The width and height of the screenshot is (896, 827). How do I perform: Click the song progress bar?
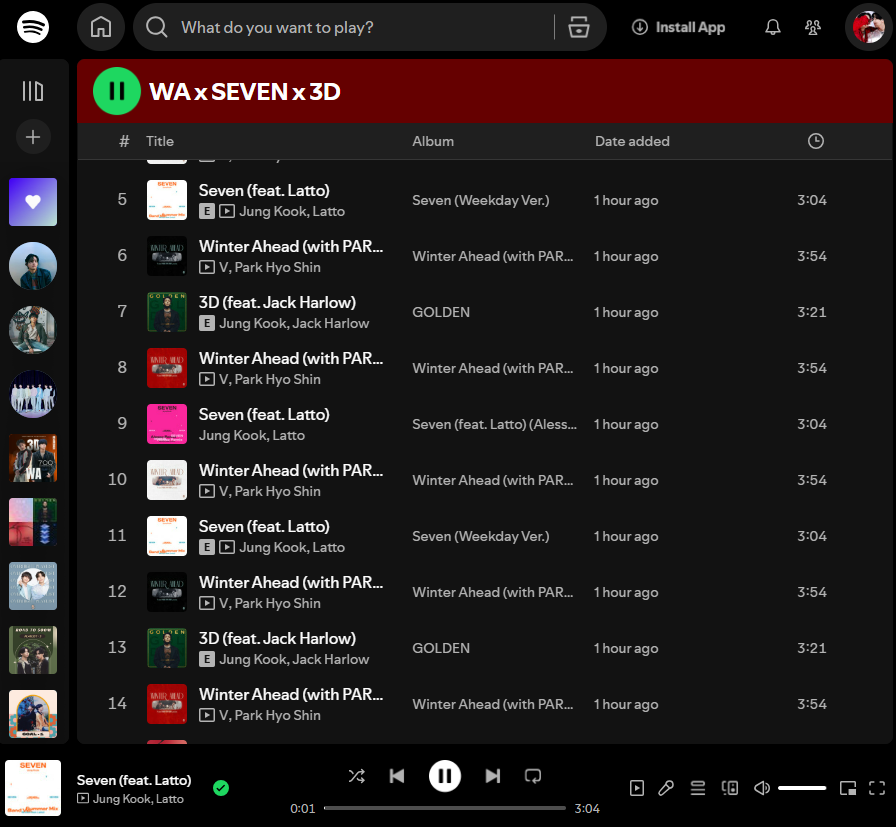[445, 808]
